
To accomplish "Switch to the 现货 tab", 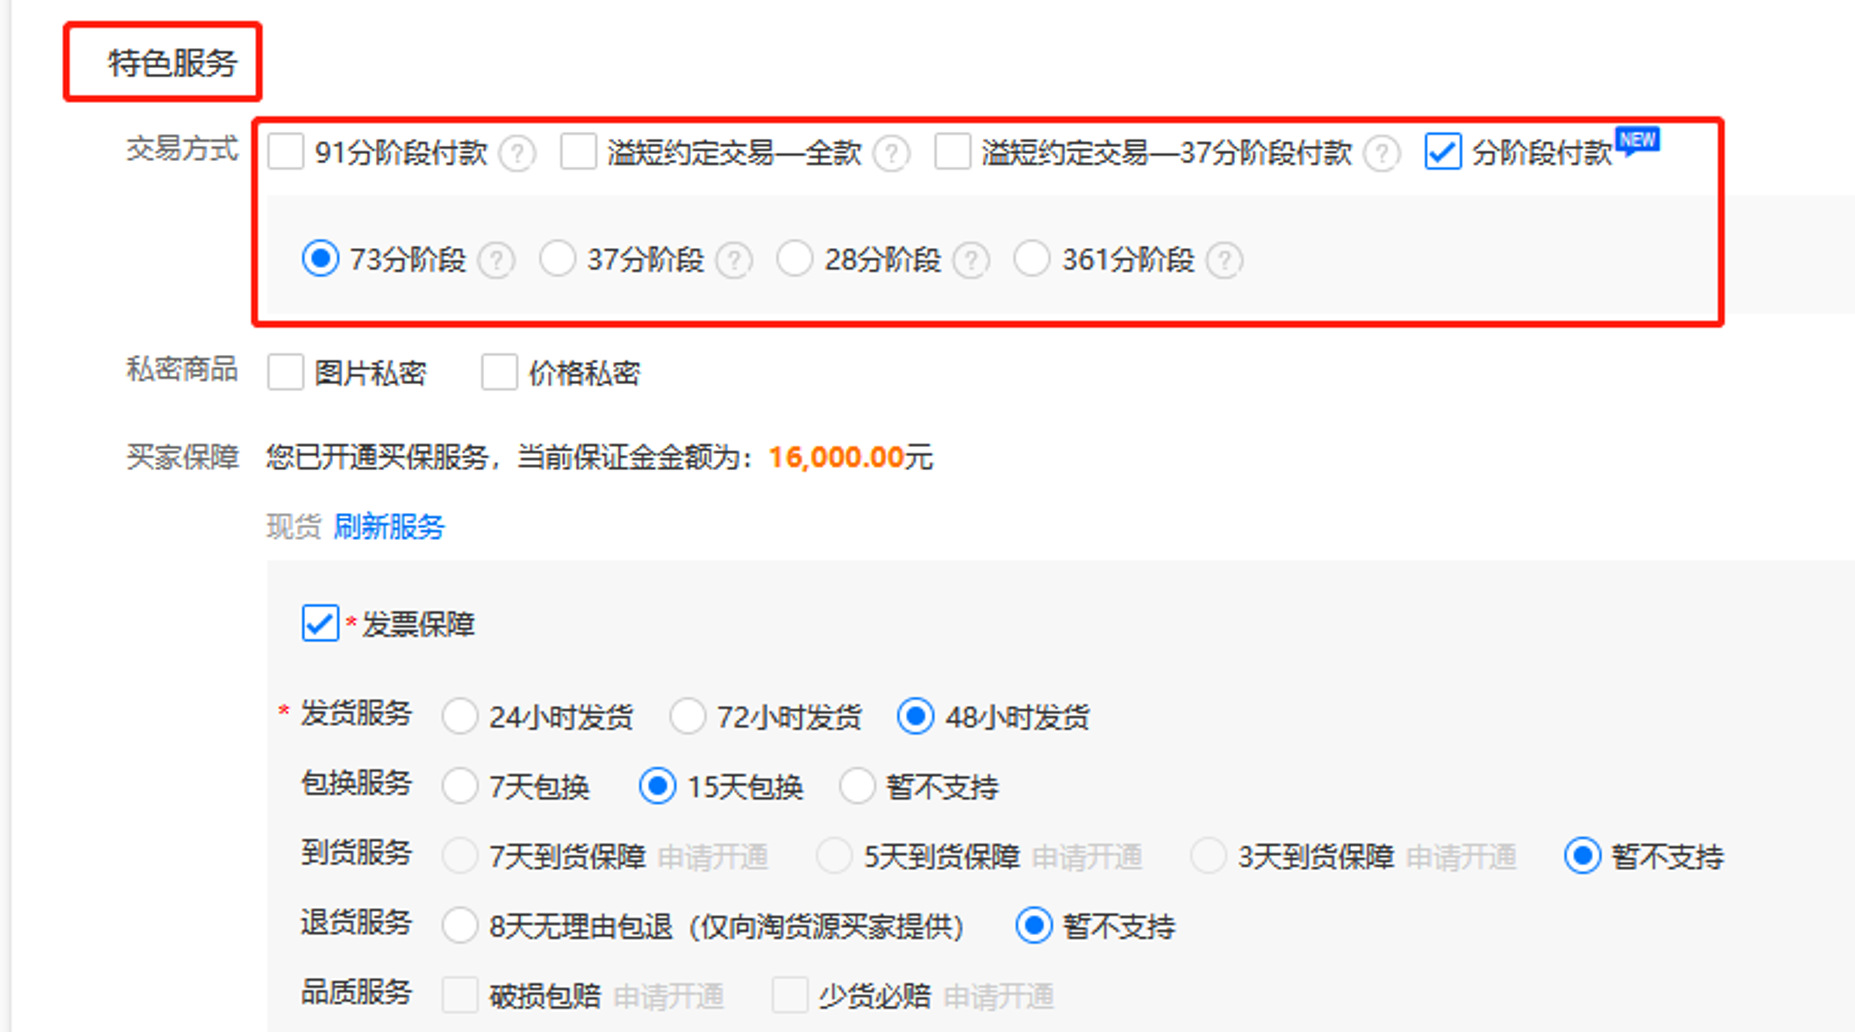I will 293,527.
